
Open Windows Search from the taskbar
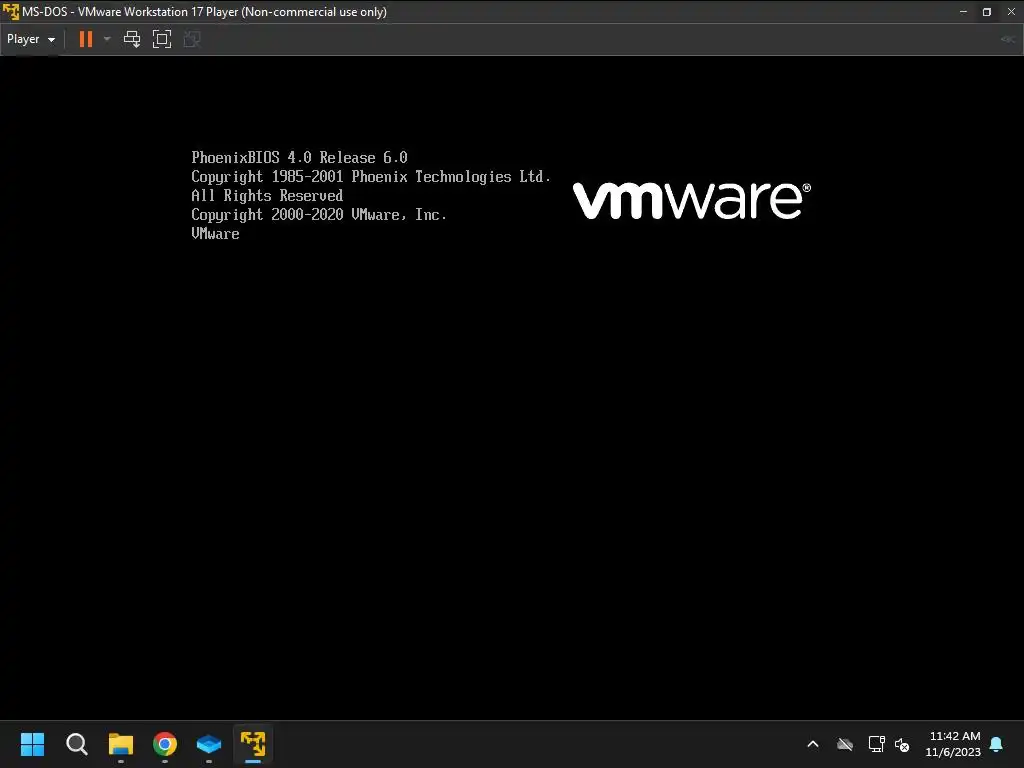(x=77, y=744)
